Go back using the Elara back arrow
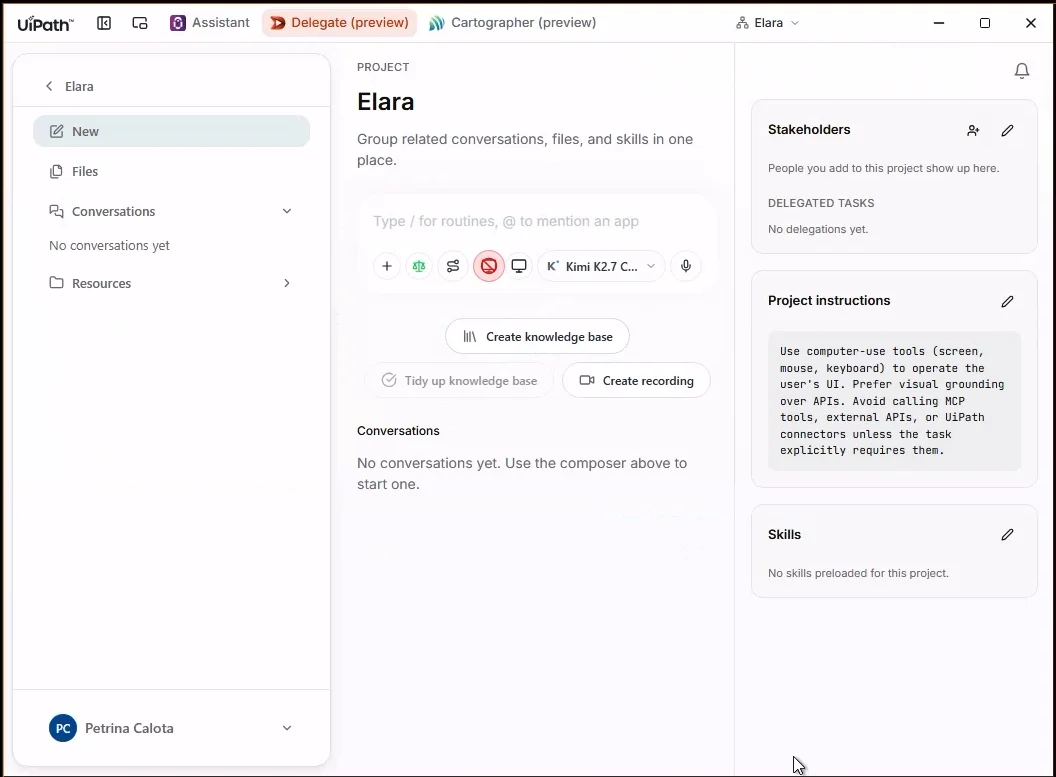 coord(49,86)
